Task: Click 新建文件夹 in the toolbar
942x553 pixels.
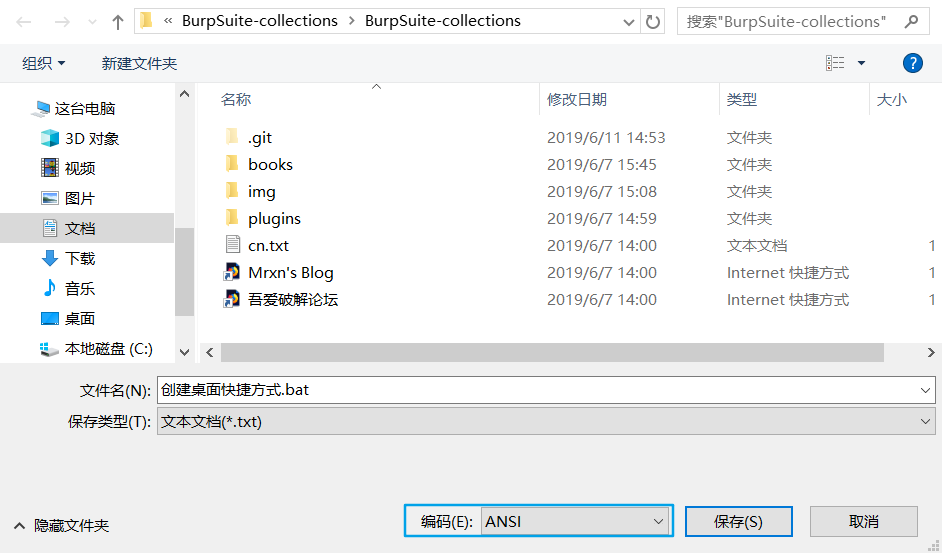Action: [x=139, y=63]
